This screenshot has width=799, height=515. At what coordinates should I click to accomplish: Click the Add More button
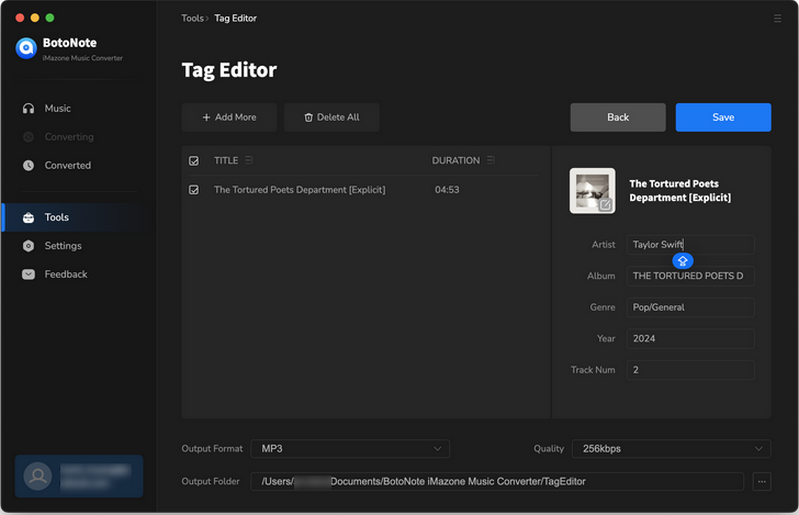(229, 118)
